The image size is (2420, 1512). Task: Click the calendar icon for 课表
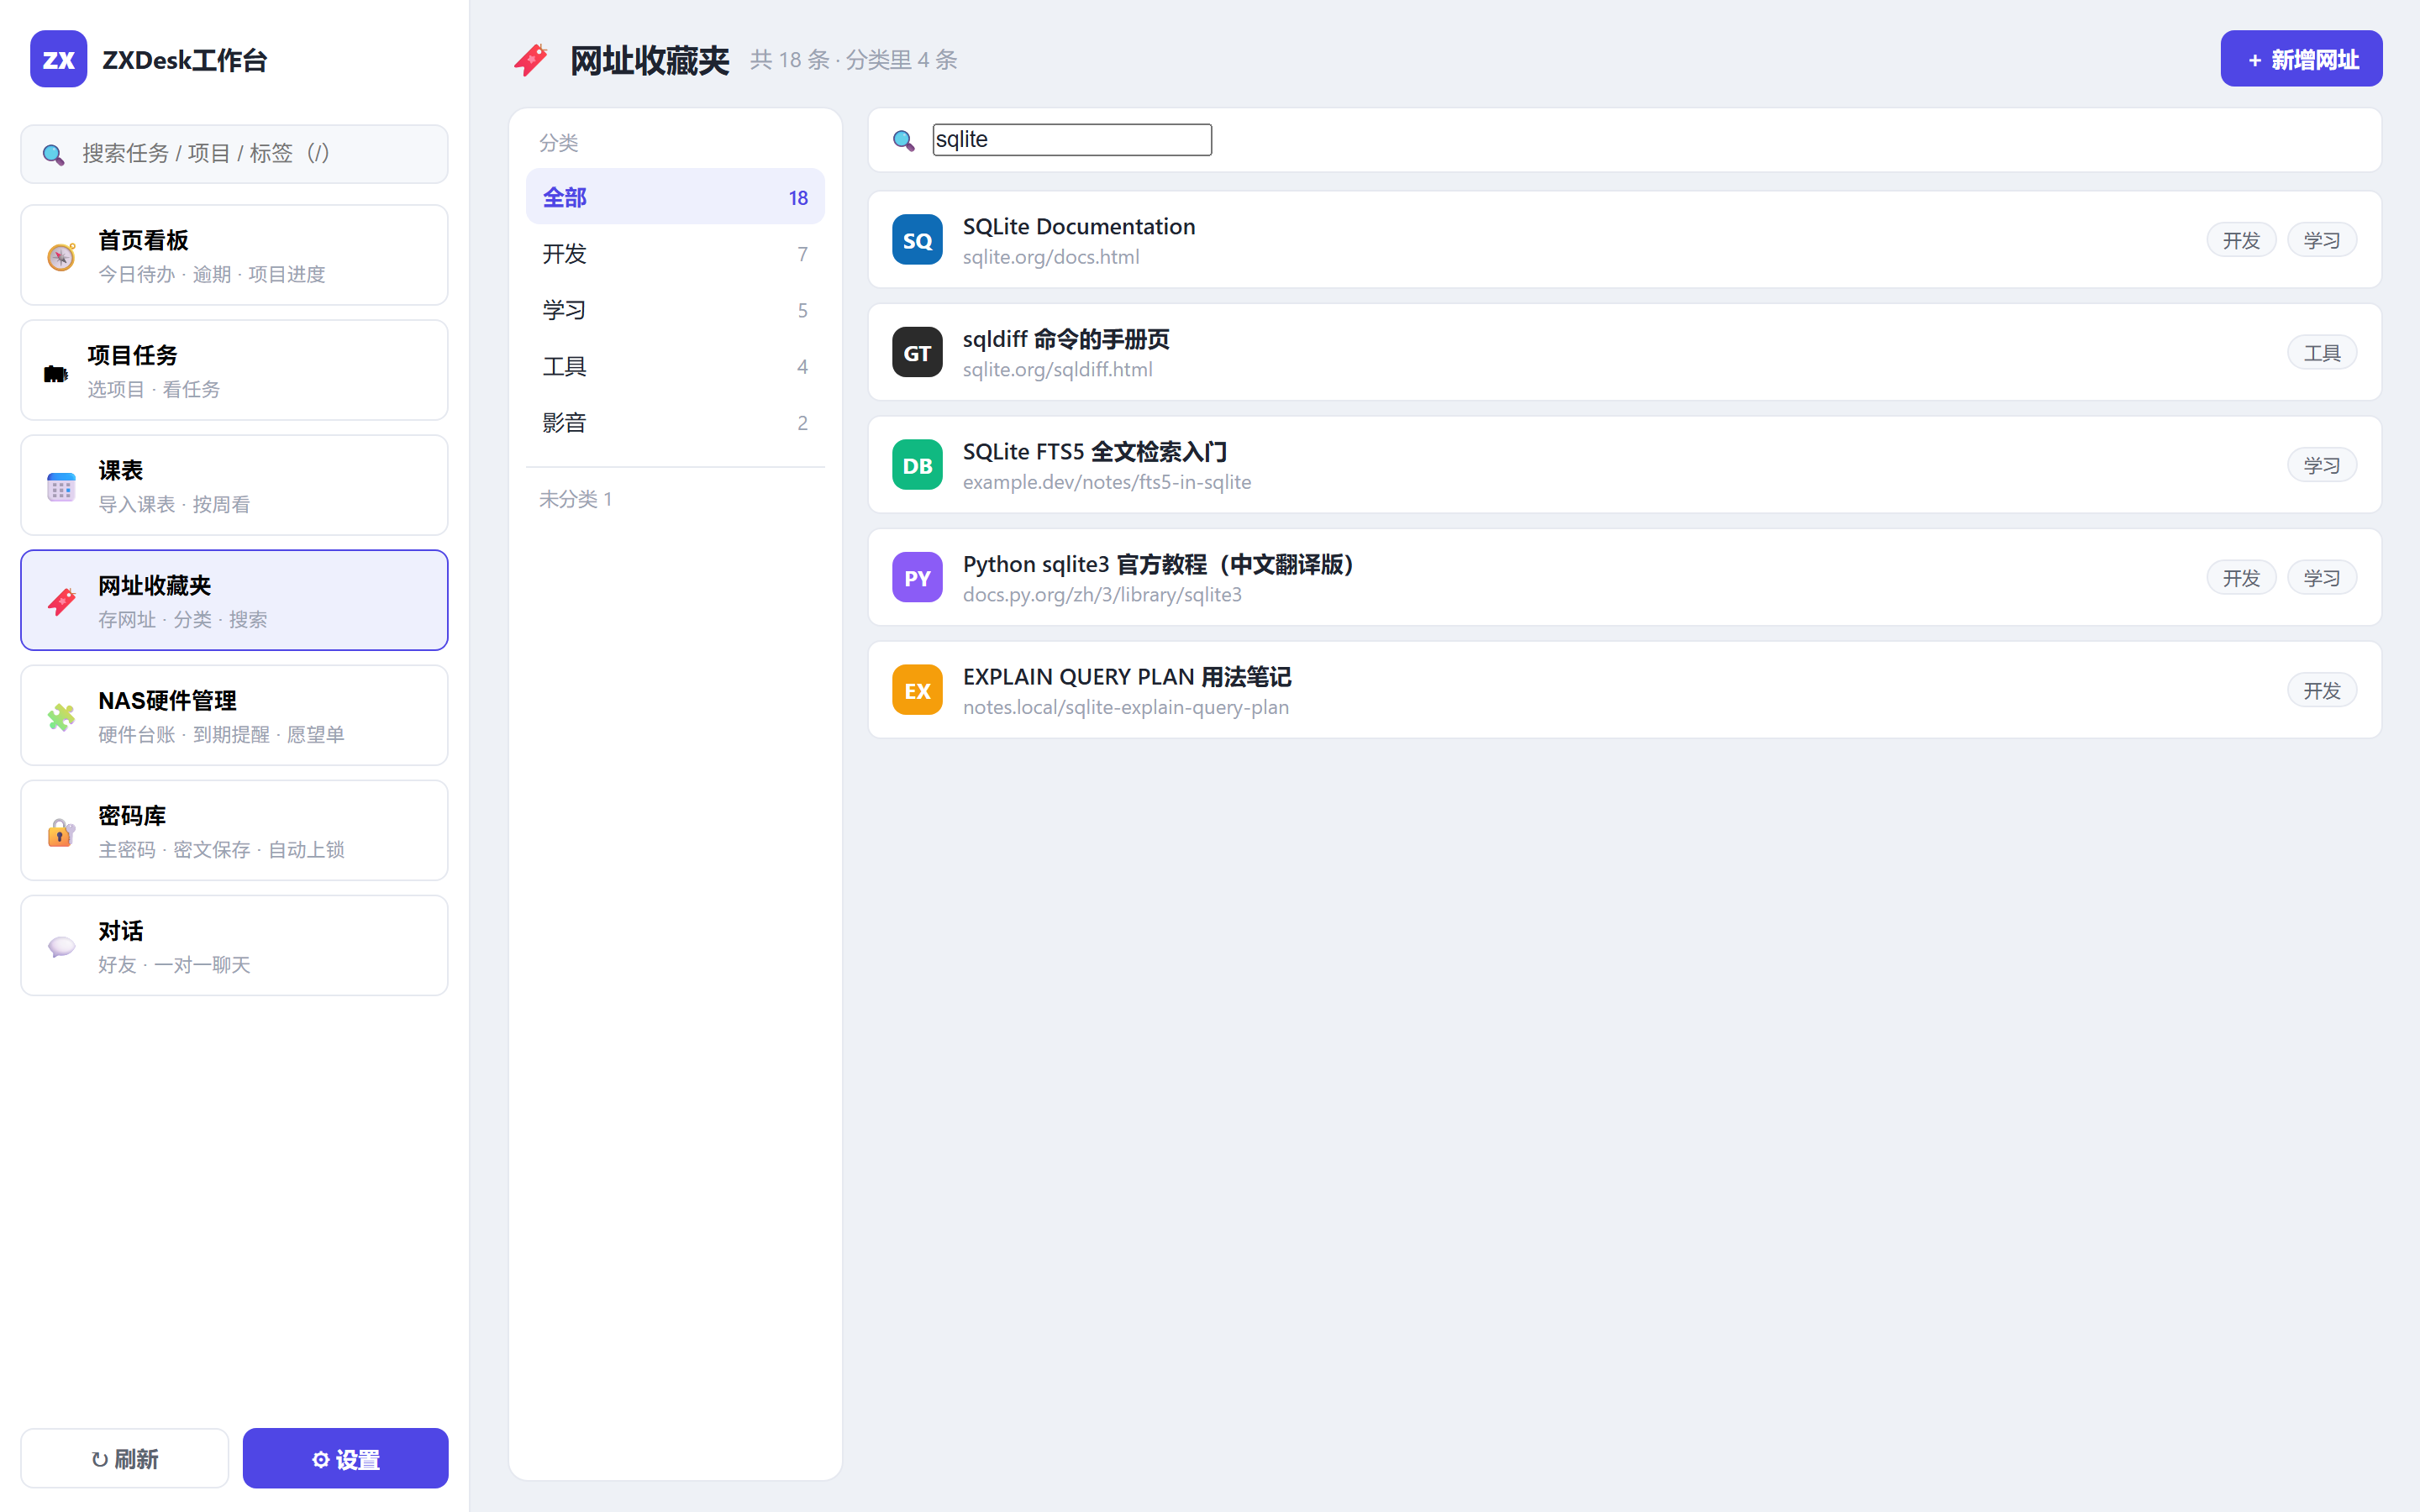click(61, 487)
